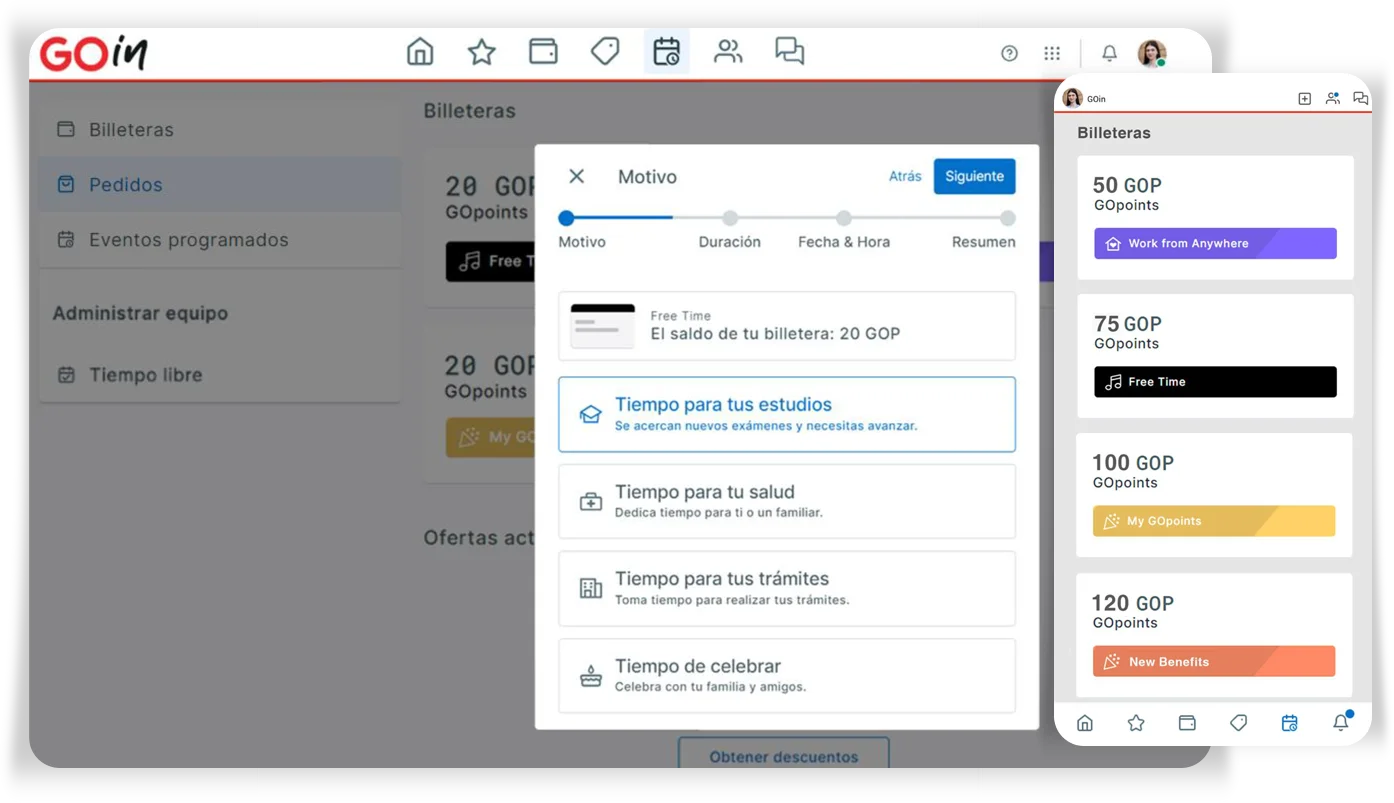Image resolution: width=1394 pixels, height=803 pixels.
Task: Close the Motivo dialog with the X
Action: pos(576,176)
